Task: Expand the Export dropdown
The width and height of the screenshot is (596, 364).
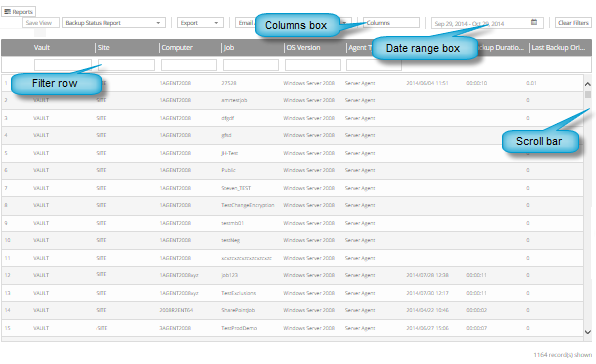Action: coord(200,23)
